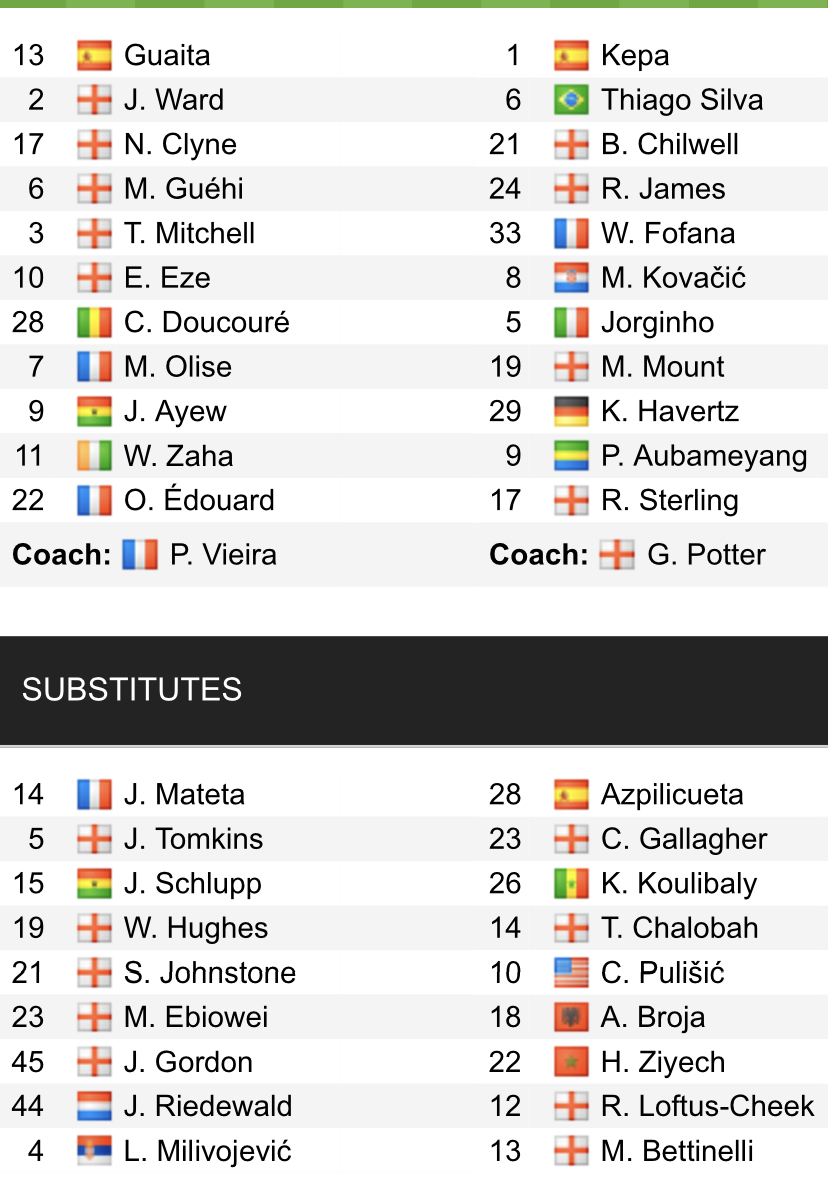Click the Germany flag next to K. Havertz
828x1189 pixels.
point(571,411)
